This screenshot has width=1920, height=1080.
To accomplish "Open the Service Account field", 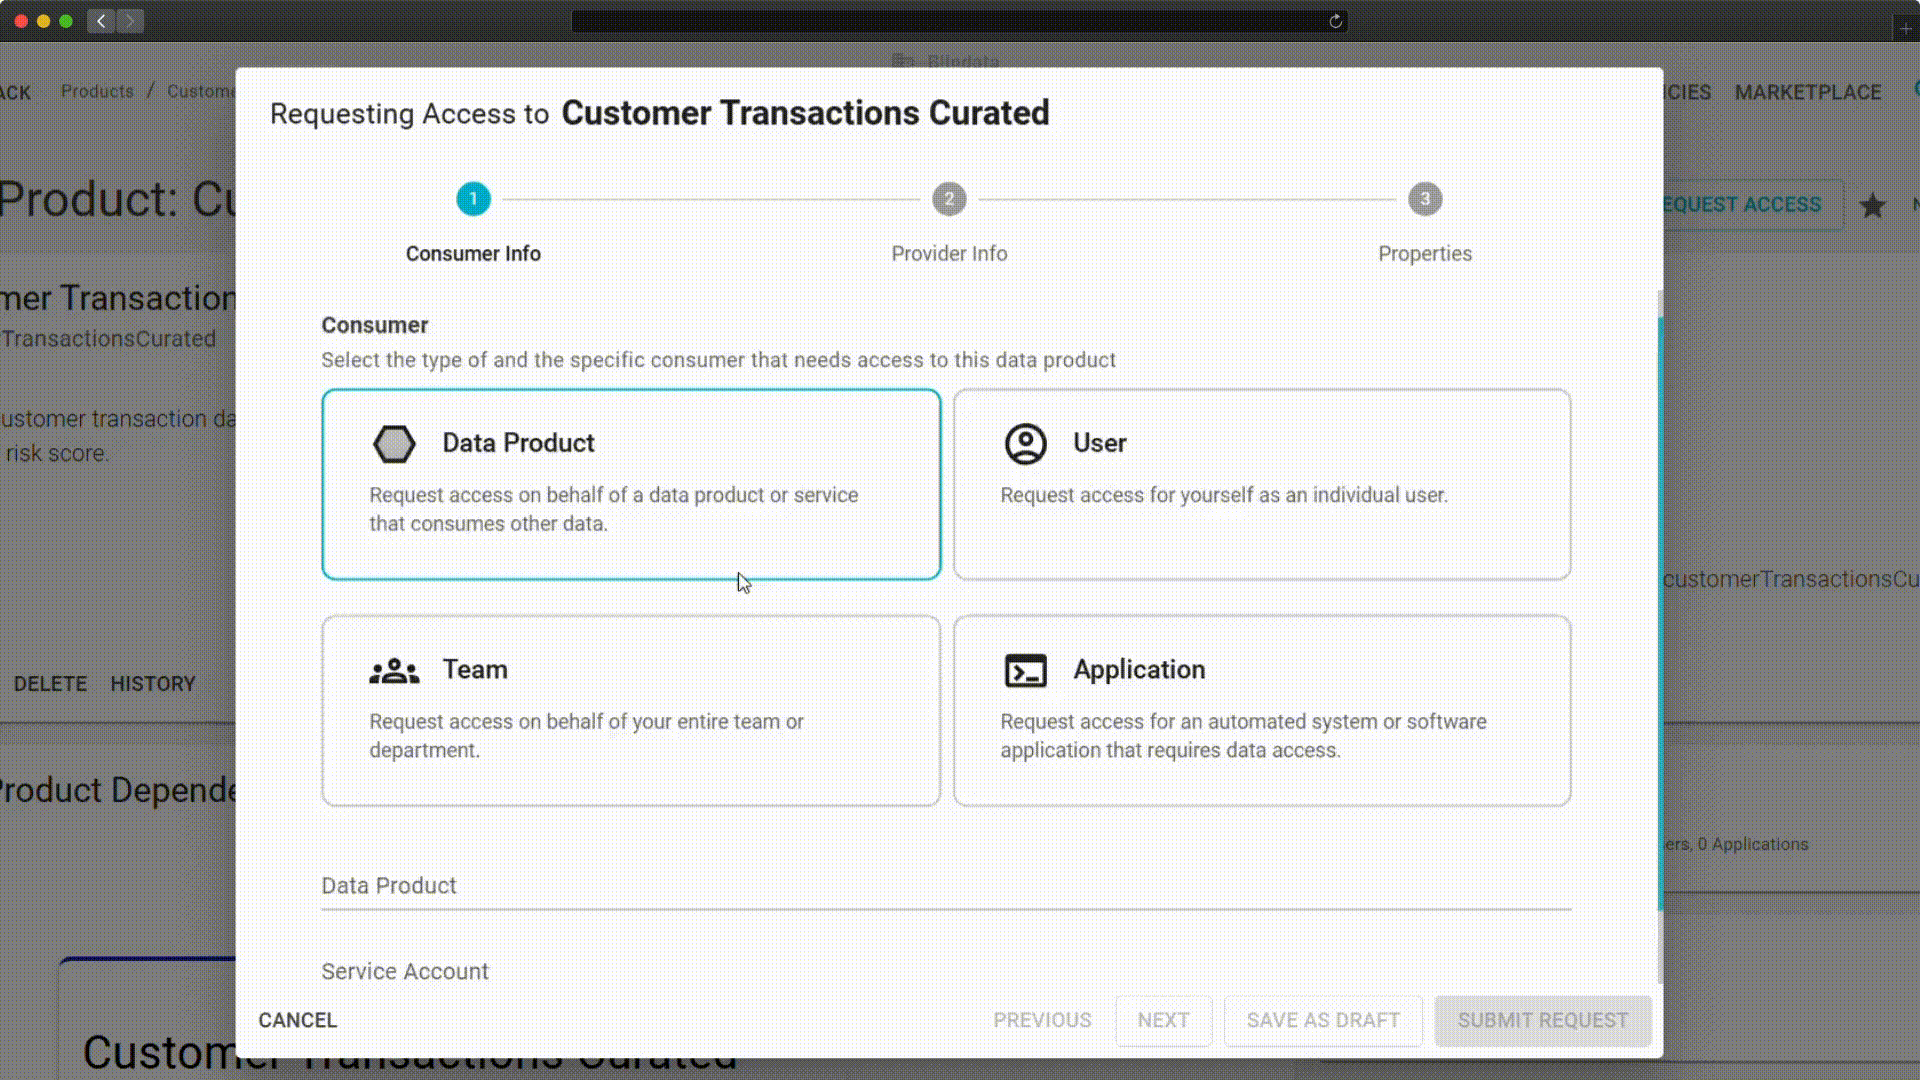I will coord(946,972).
